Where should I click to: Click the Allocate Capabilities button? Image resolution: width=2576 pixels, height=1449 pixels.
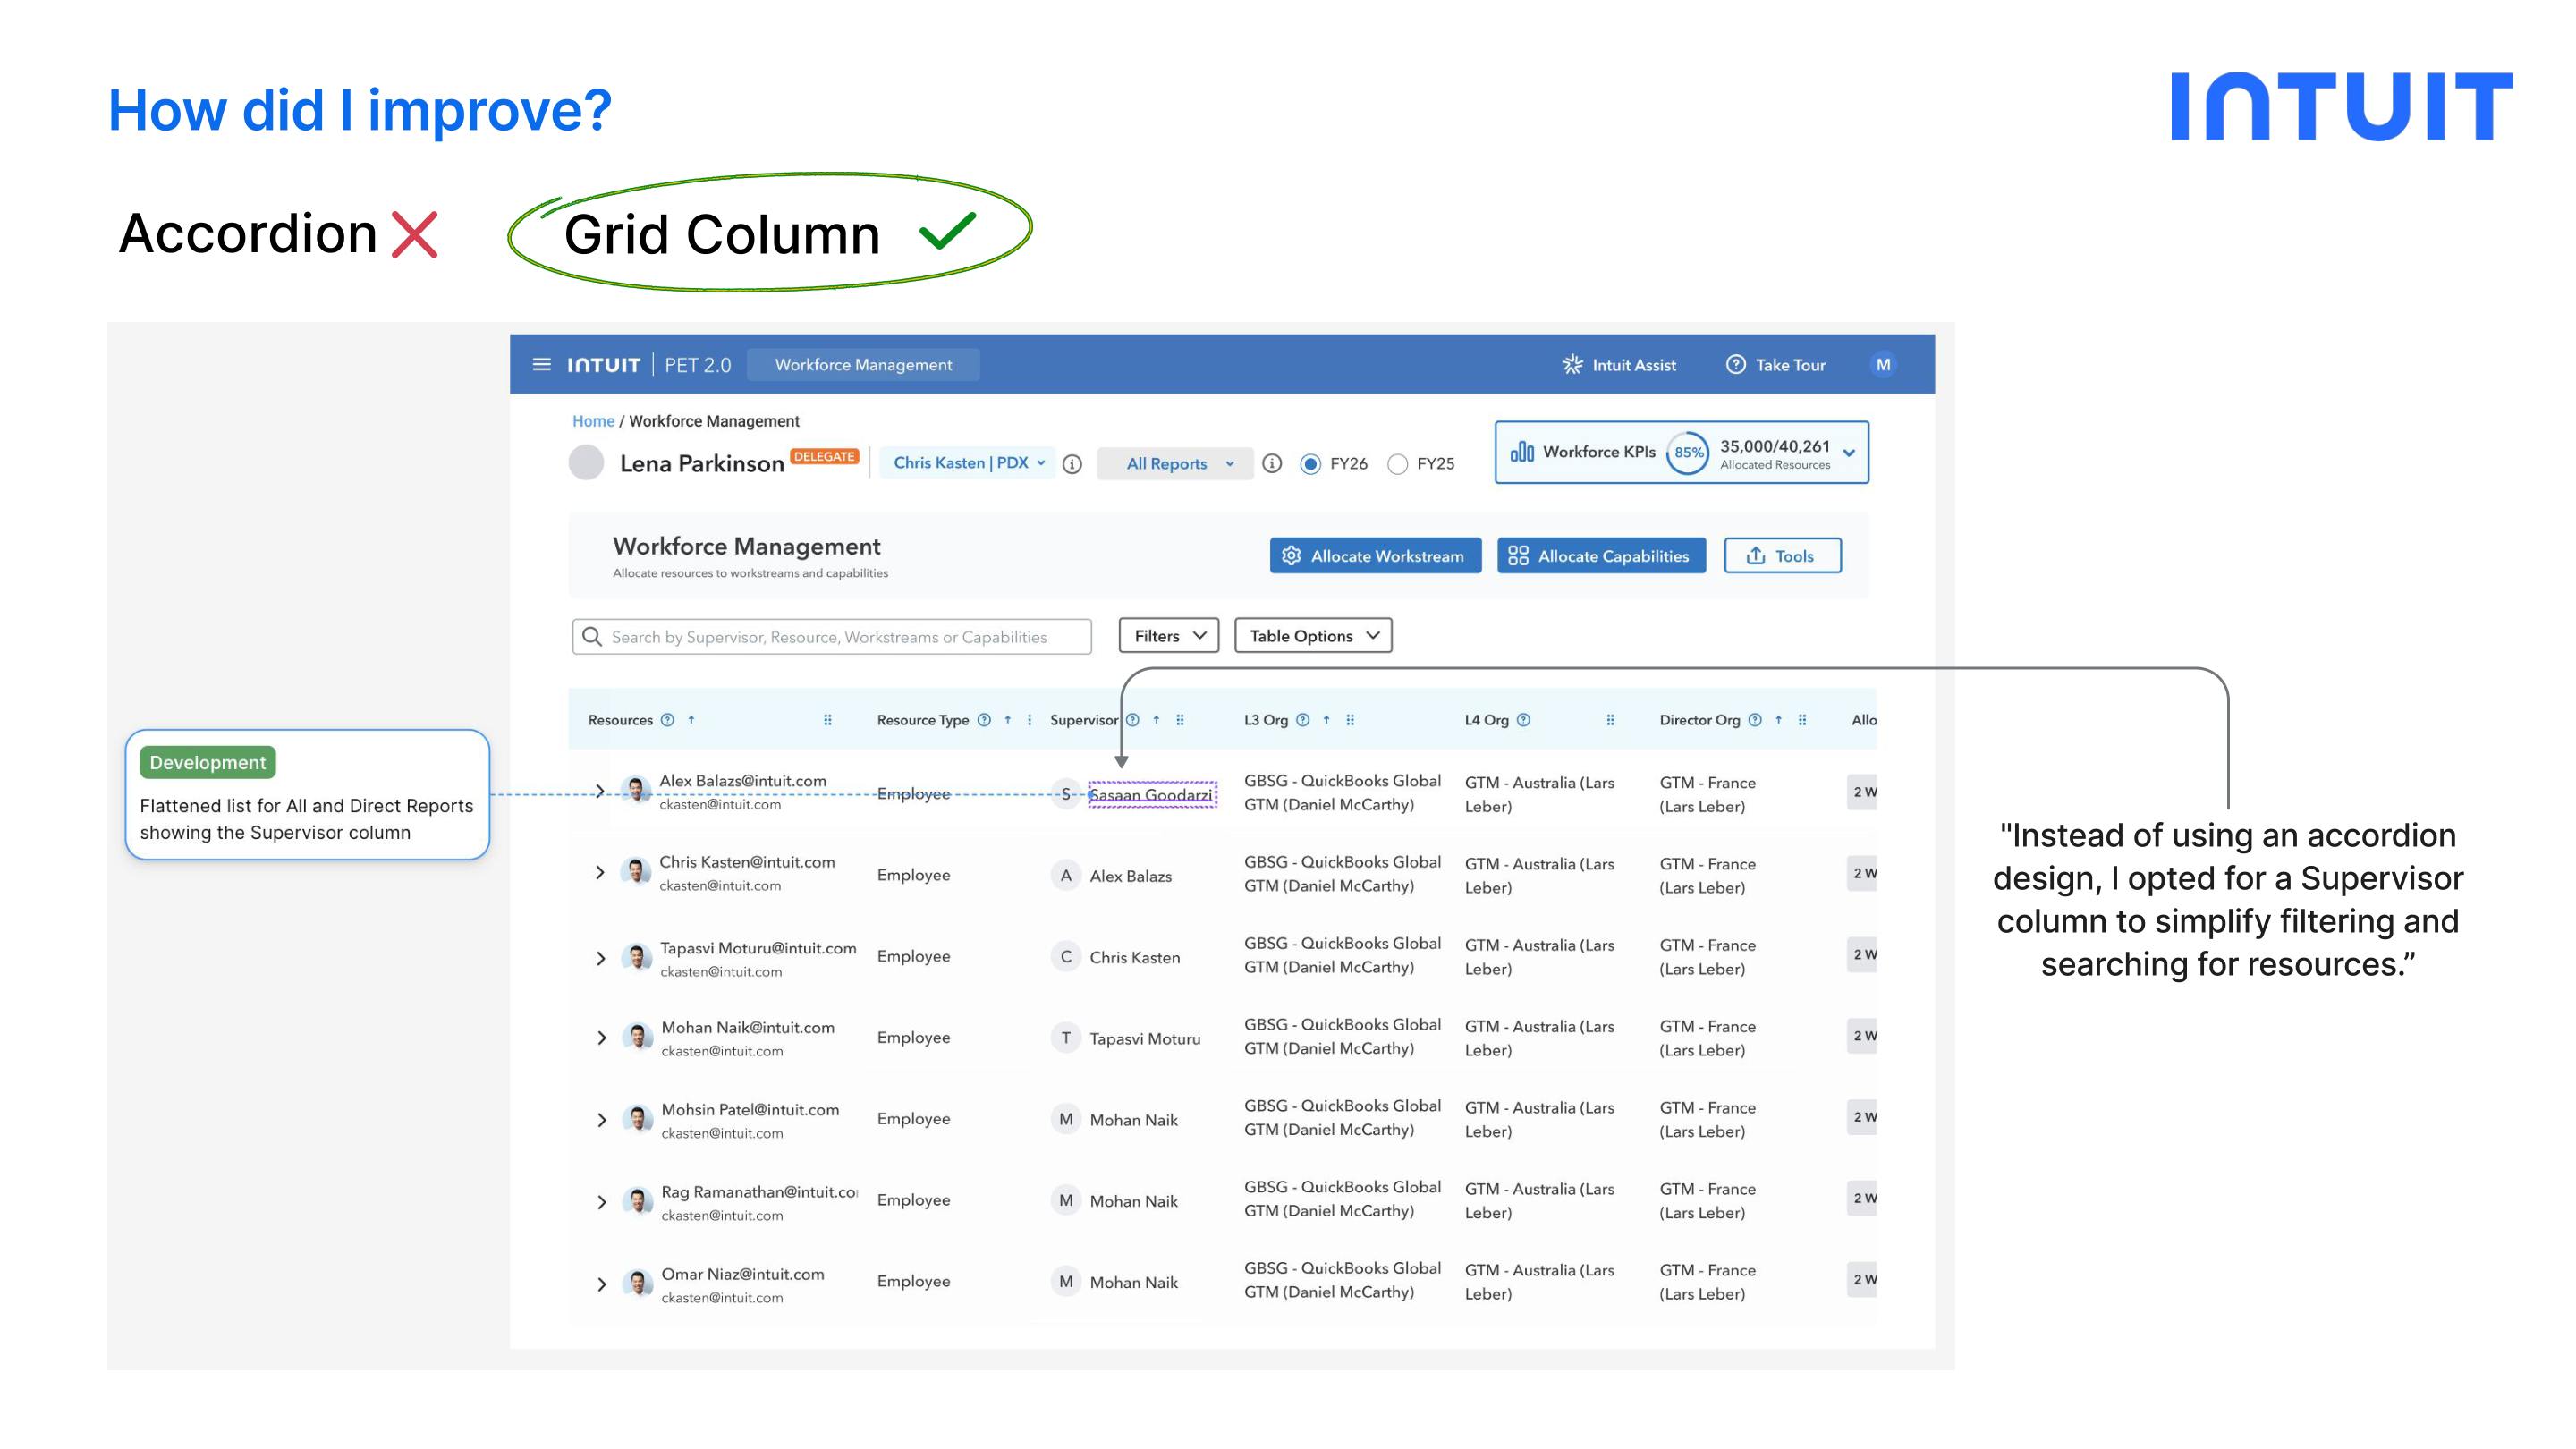pyautogui.click(x=1600, y=556)
